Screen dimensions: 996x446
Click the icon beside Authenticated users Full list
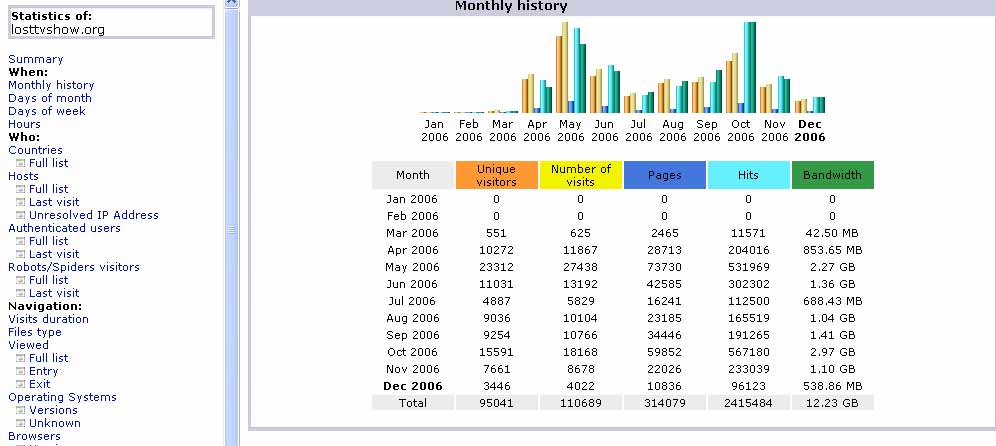[20, 241]
